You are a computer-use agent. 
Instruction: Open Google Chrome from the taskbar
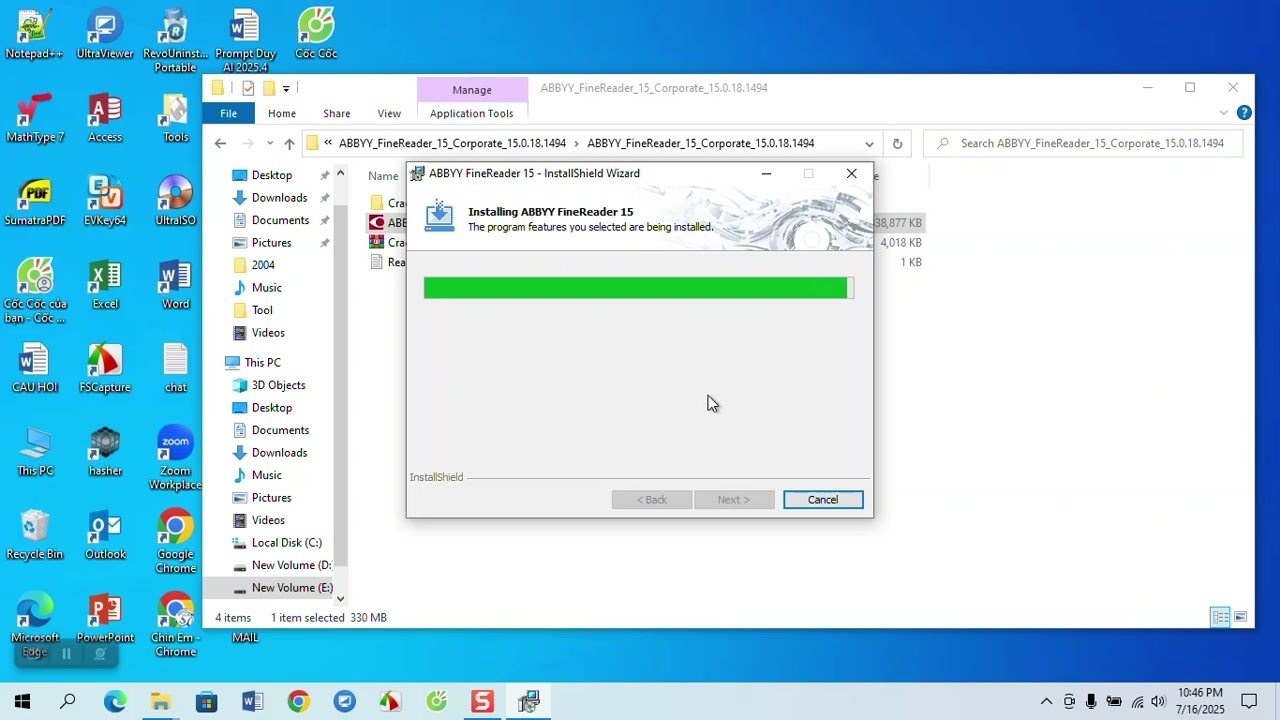tap(298, 702)
